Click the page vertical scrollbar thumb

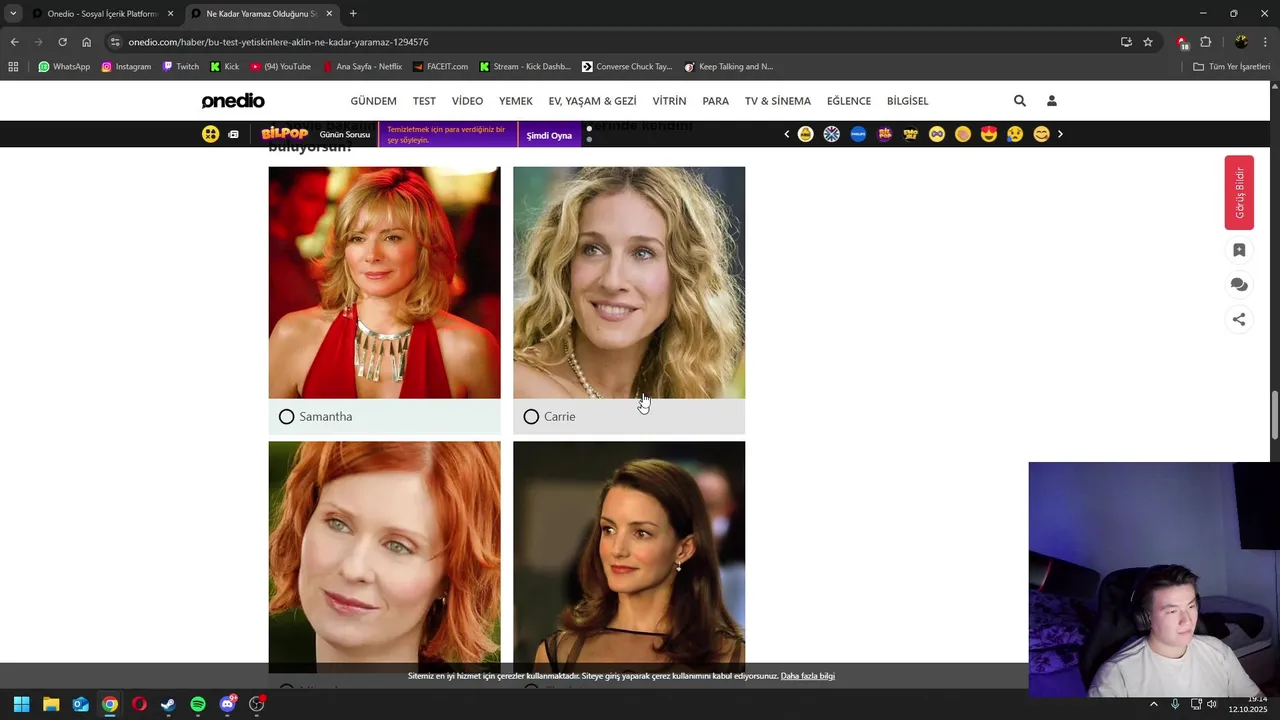[x=1274, y=414]
